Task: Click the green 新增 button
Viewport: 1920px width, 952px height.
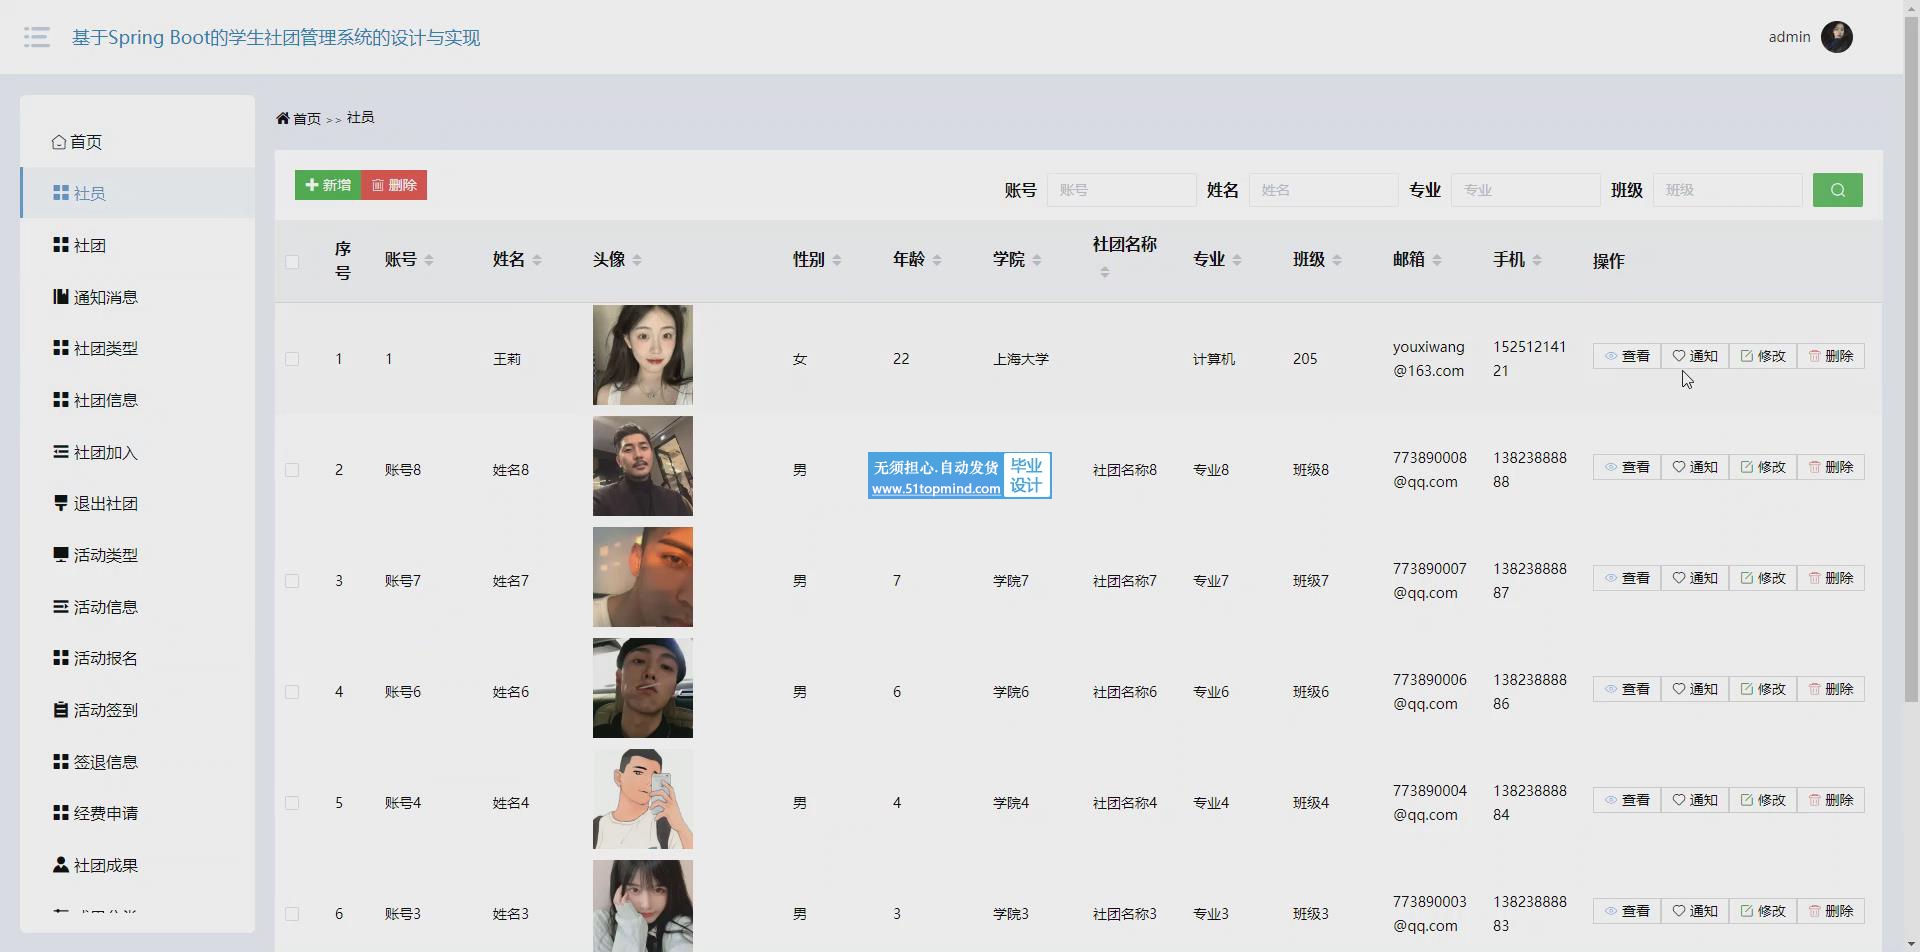Action: click(x=328, y=185)
